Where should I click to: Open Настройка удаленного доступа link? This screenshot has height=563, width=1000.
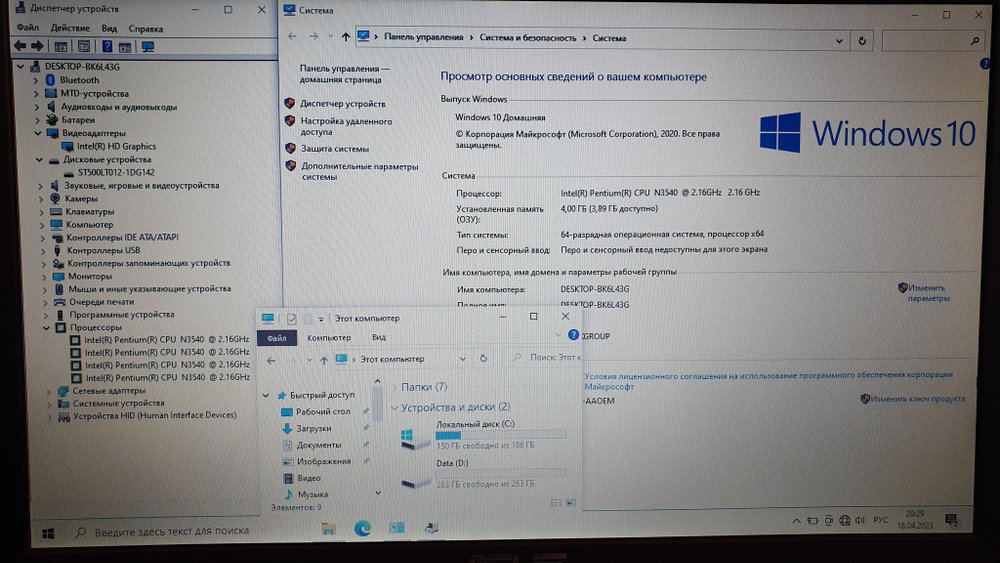point(346,126)
